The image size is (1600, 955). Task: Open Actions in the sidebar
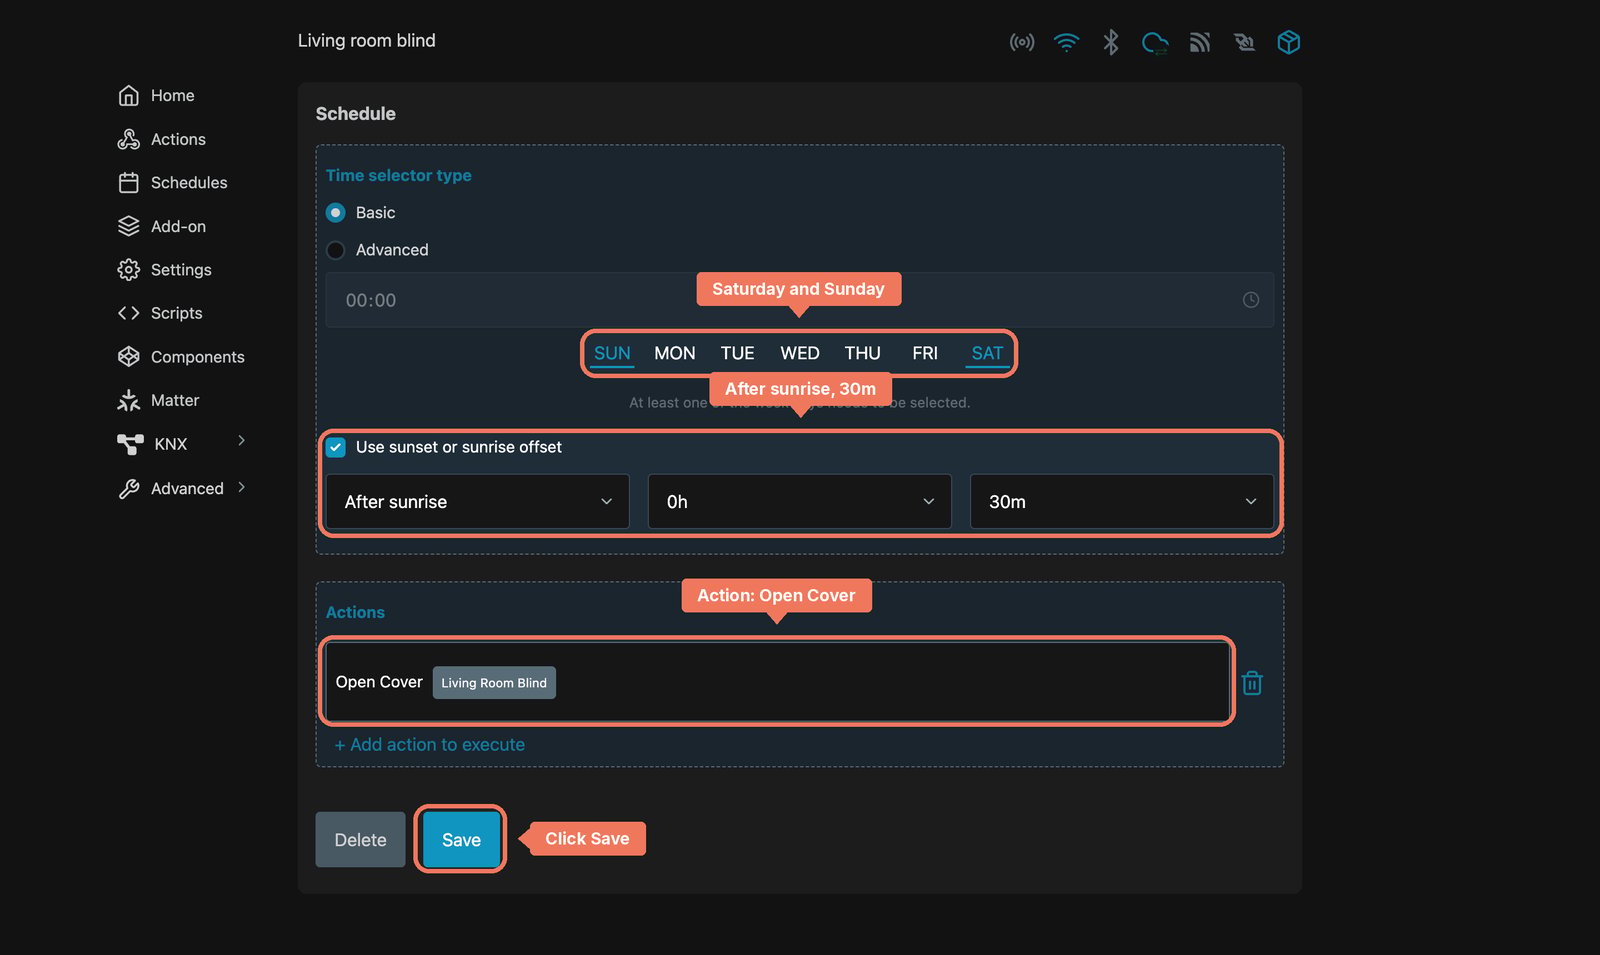178,140
